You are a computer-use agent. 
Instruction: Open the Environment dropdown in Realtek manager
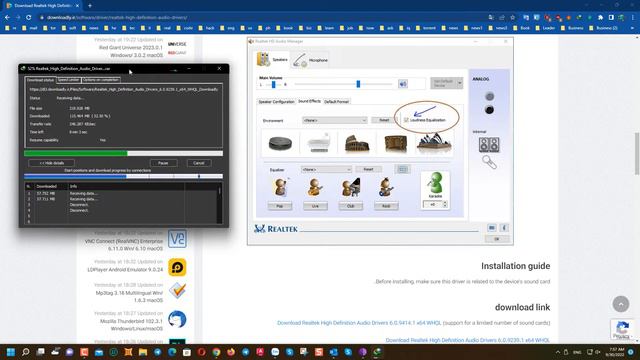335,120
